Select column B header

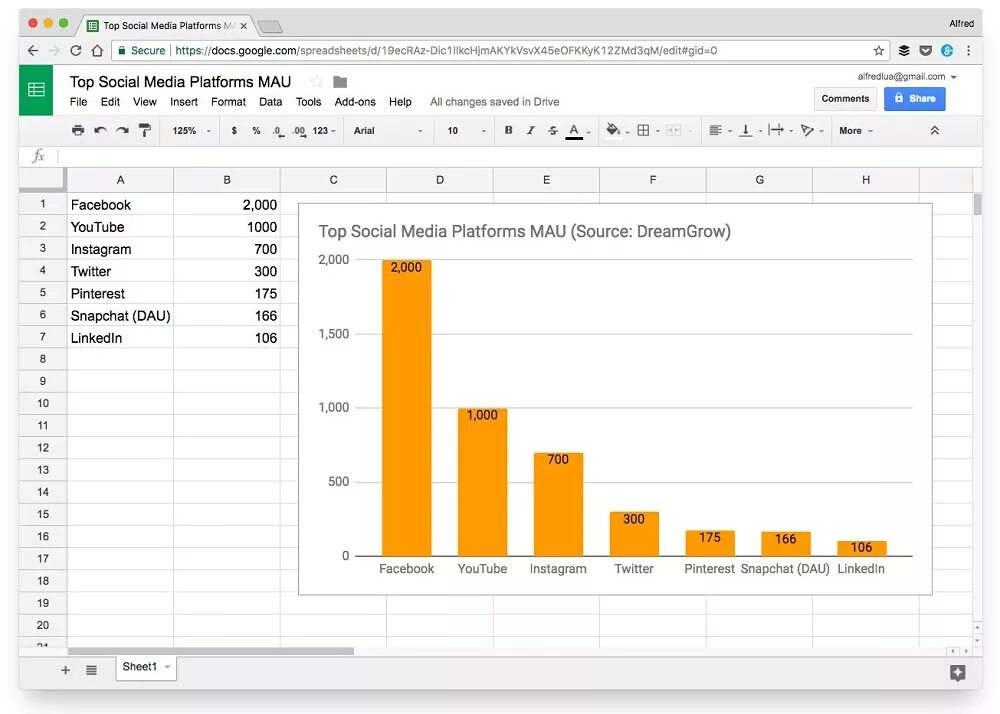[x=226, y=180]
